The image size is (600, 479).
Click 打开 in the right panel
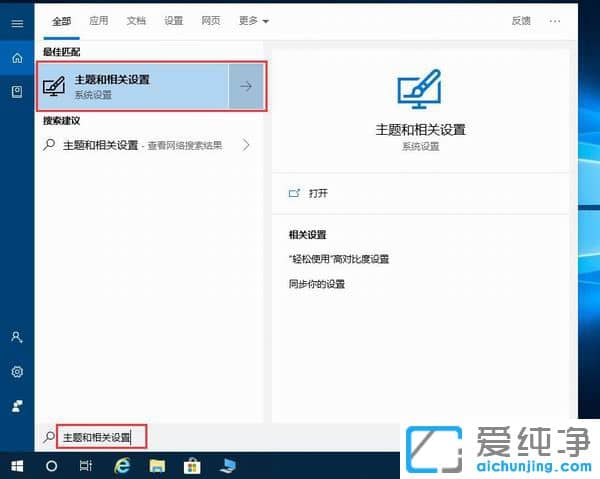318,193
